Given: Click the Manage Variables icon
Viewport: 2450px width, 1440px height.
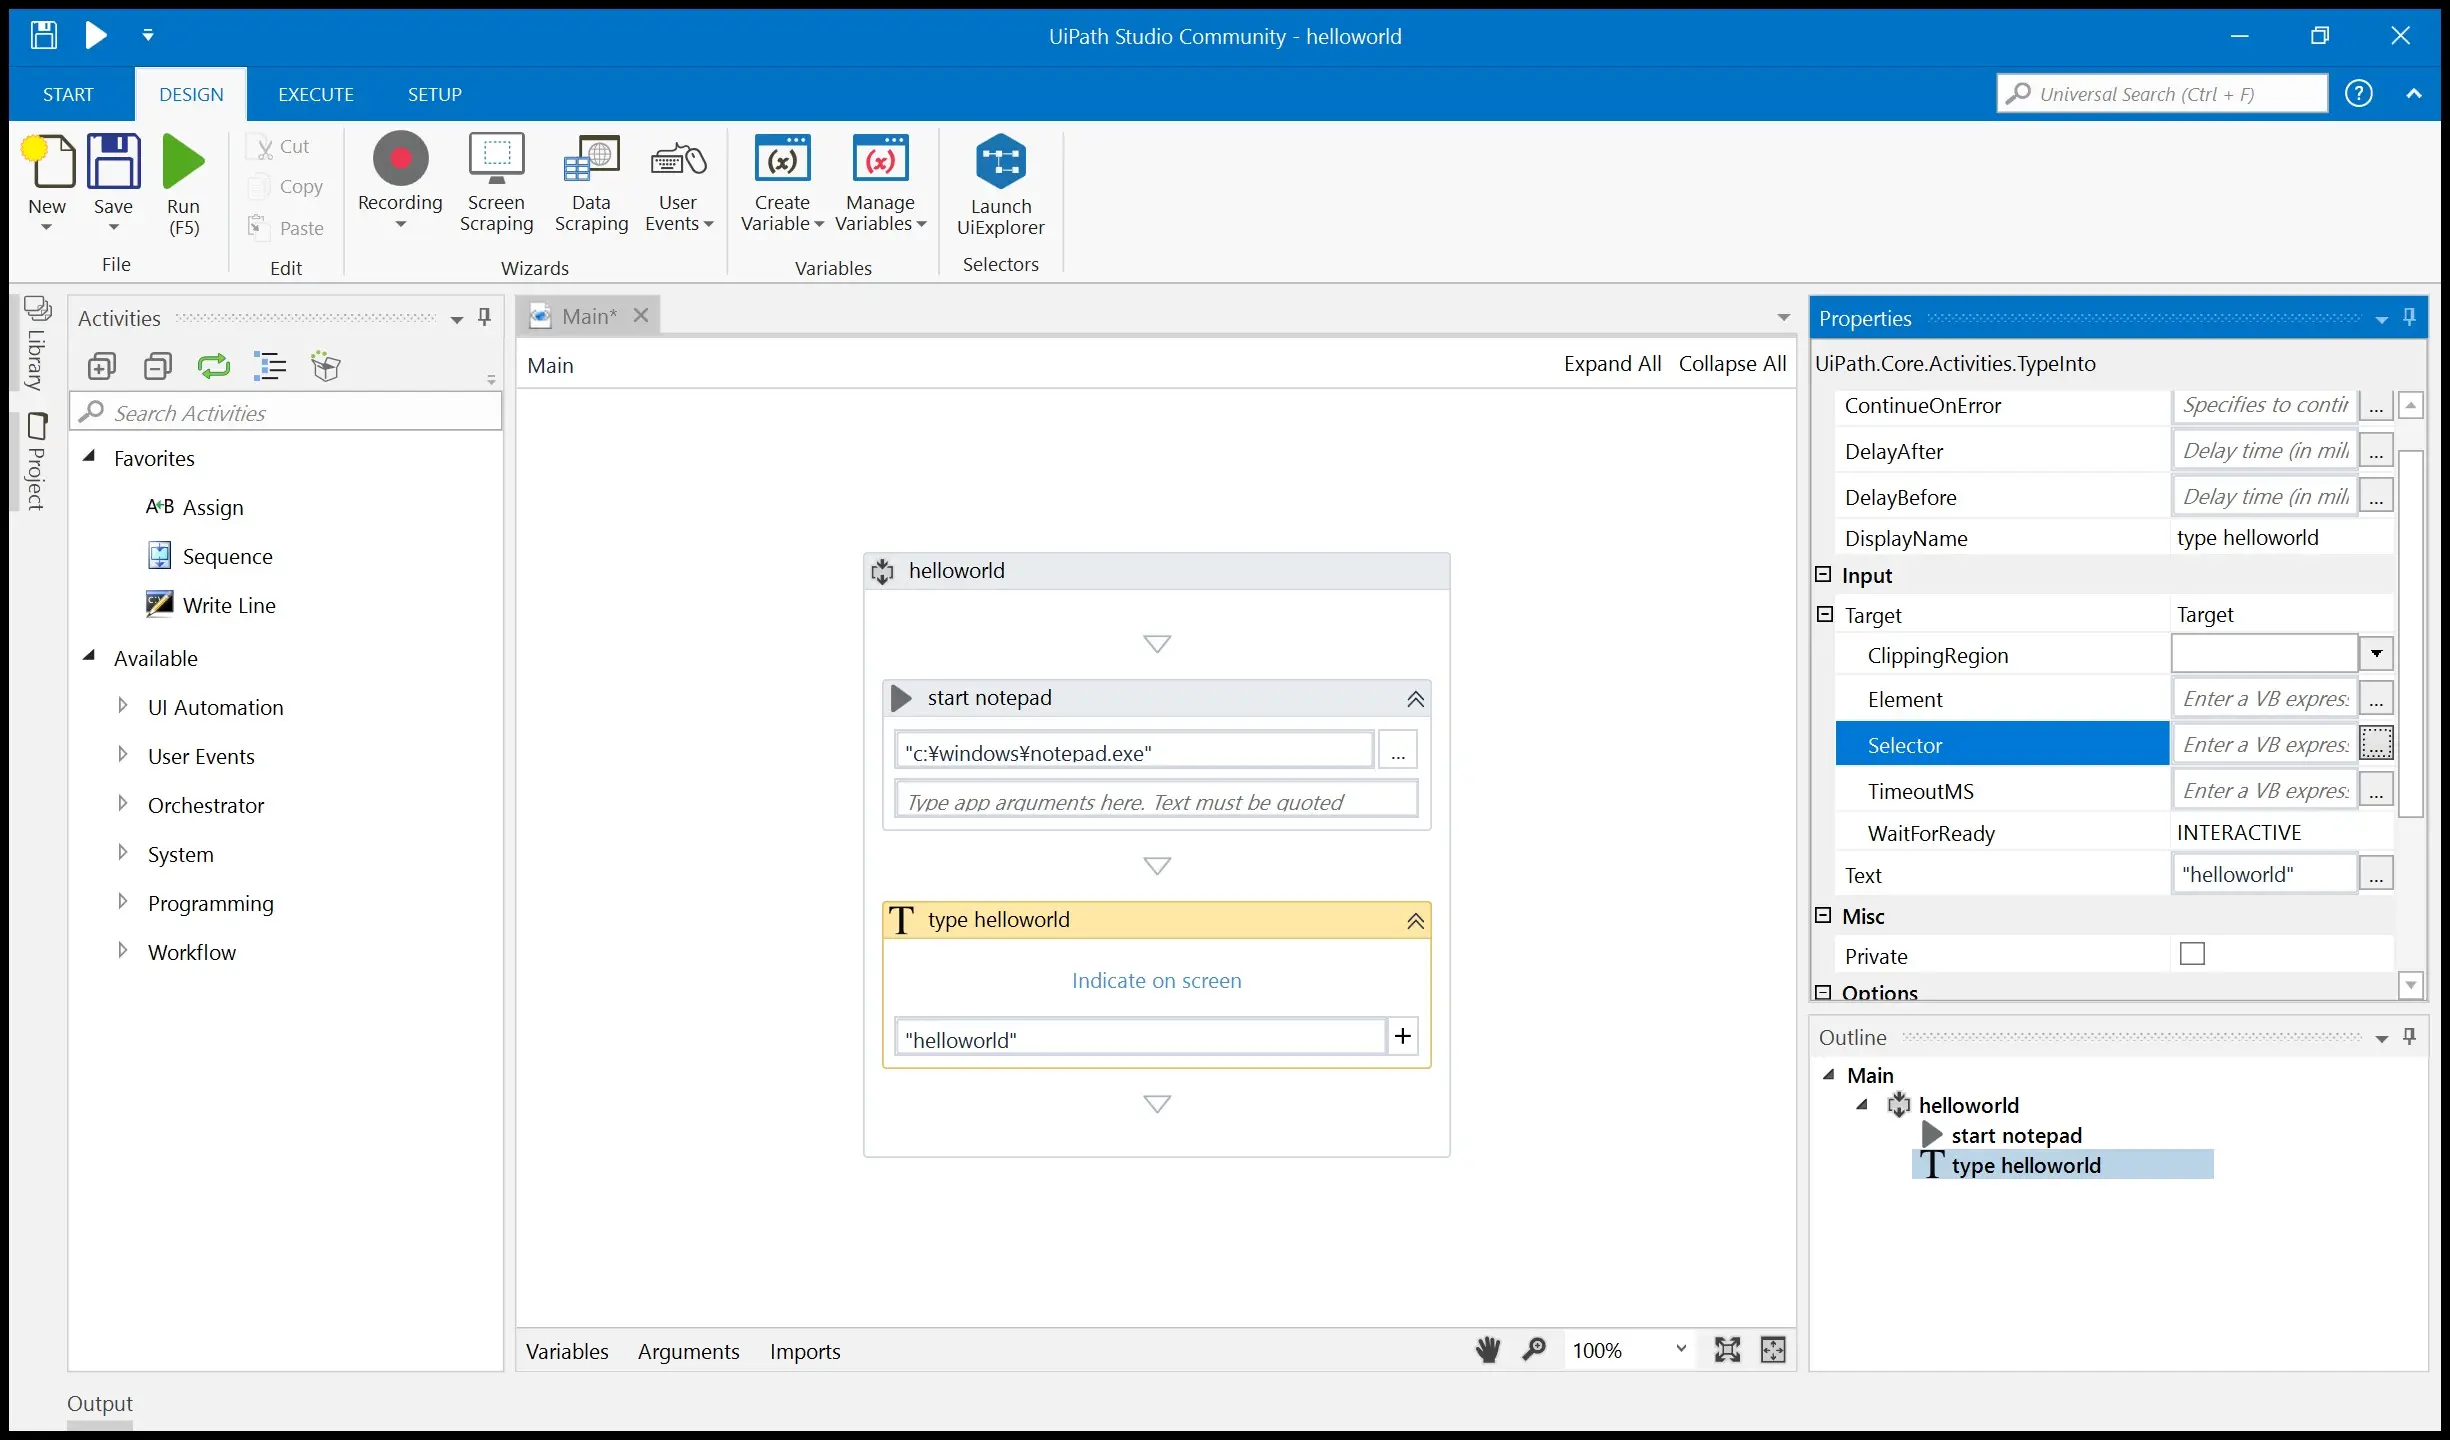Looking at the screenshot, I should (x=880, y=159).
